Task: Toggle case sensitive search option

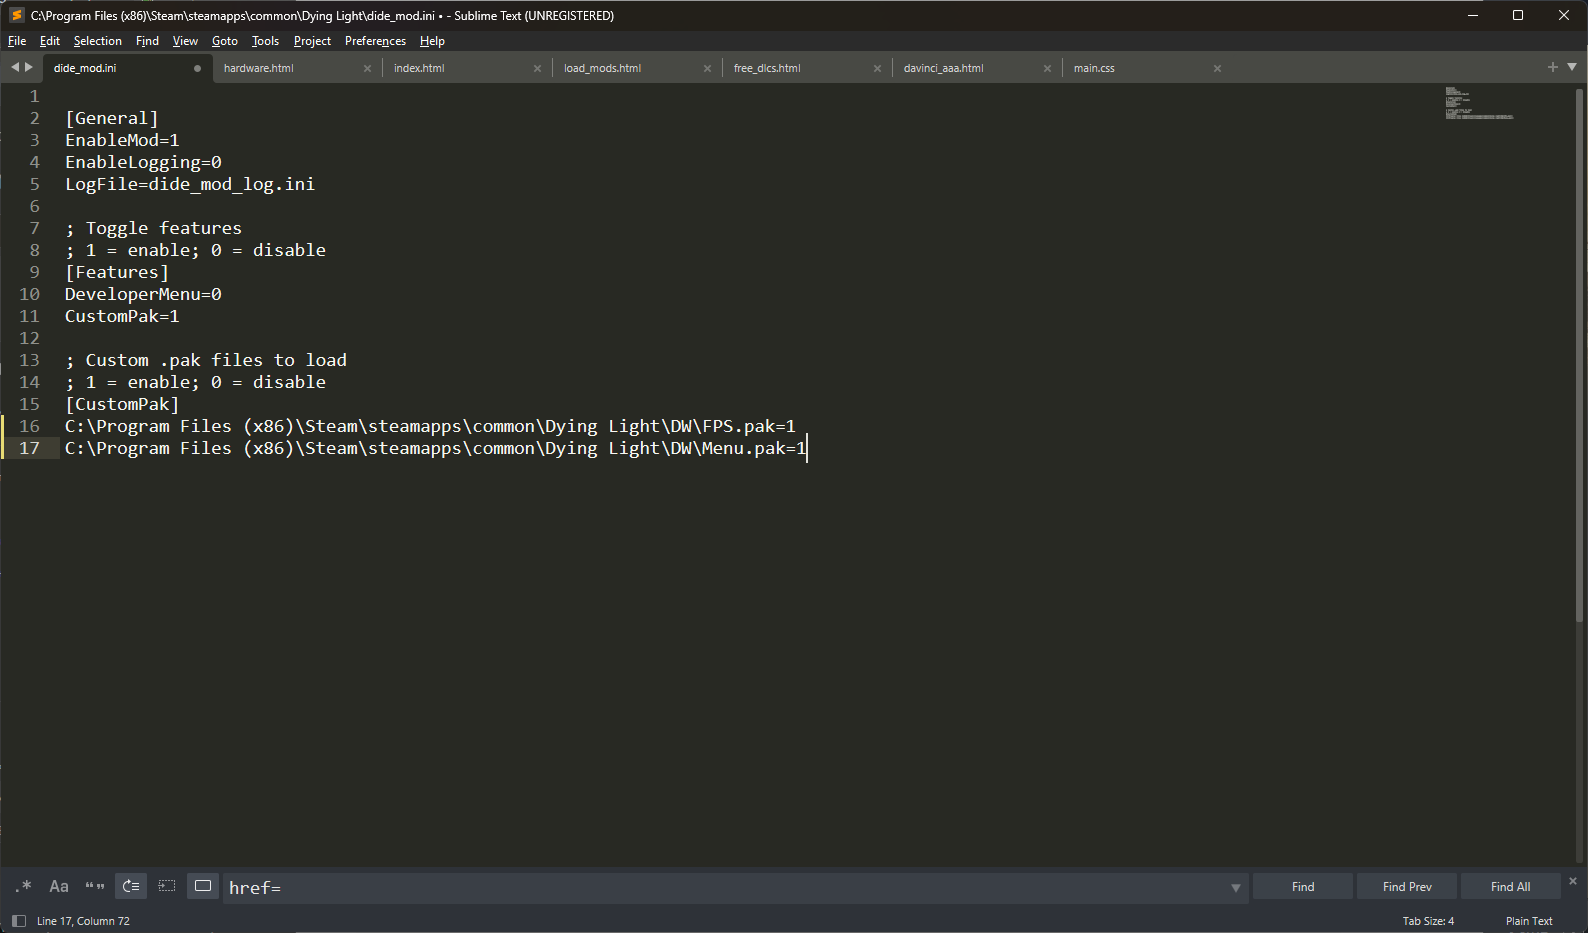Action: 59,886
